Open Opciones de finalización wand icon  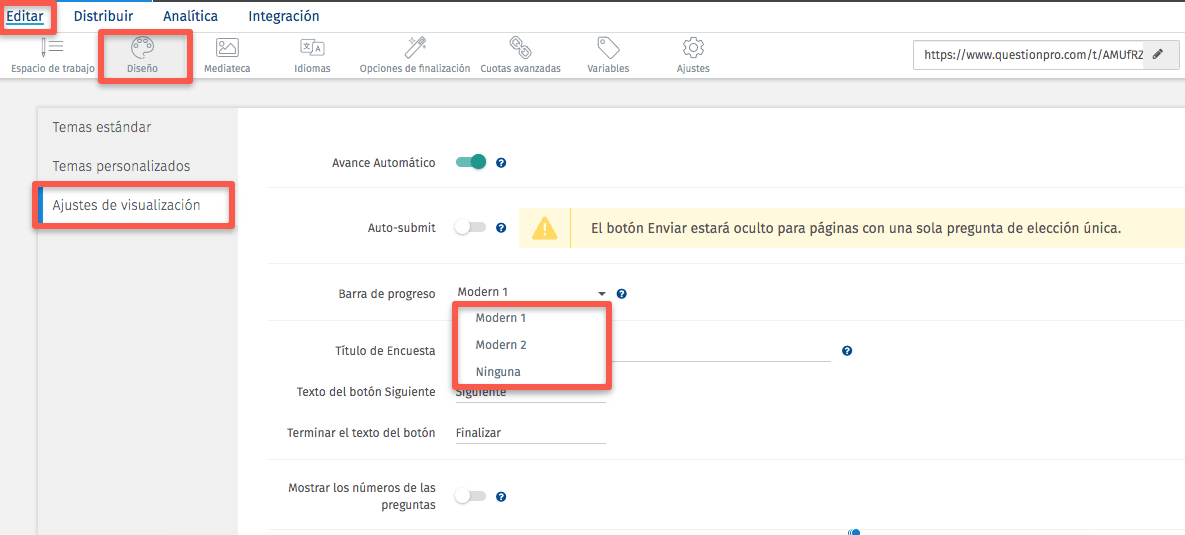(x=415, y=48)
